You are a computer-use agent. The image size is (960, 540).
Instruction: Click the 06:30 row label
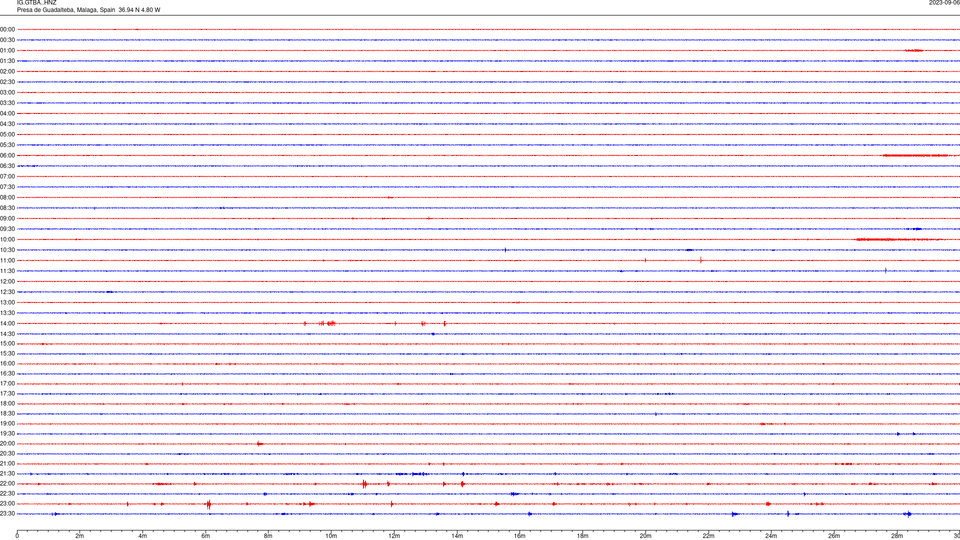coord(7,166)
